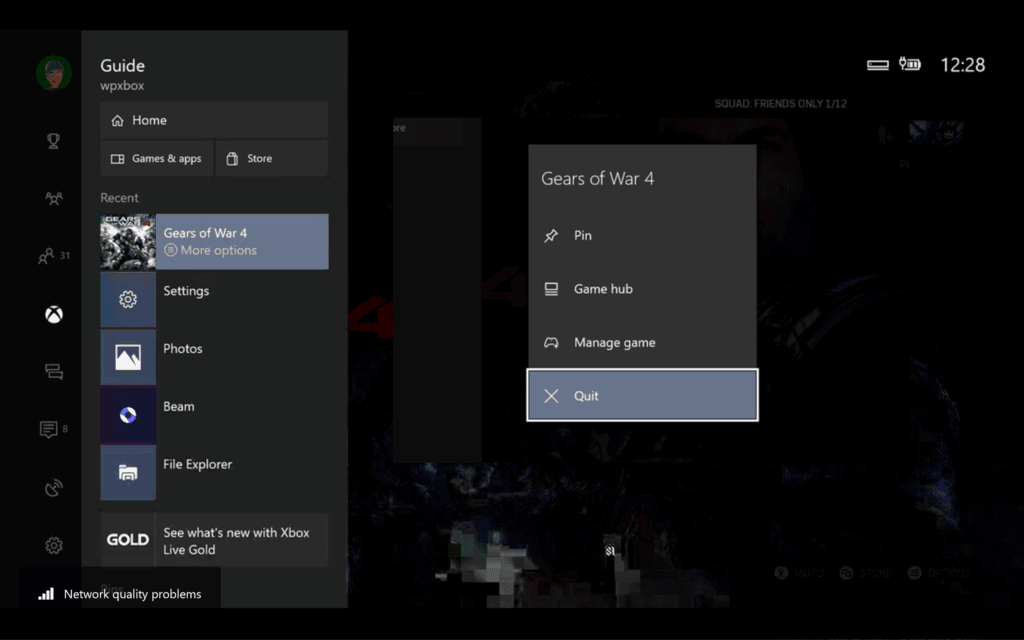Click the Gears of War 4 cover thumbnail

[x=128, y=242]
